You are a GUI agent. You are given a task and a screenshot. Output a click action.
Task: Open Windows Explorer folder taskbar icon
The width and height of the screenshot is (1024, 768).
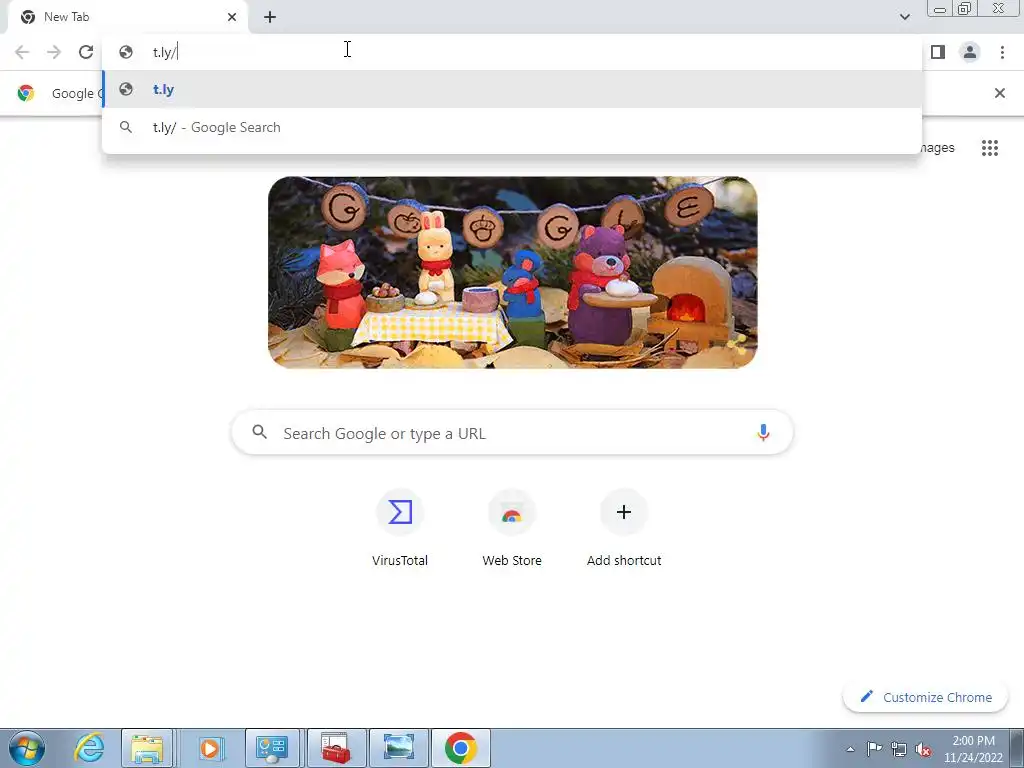coord(148,748)
